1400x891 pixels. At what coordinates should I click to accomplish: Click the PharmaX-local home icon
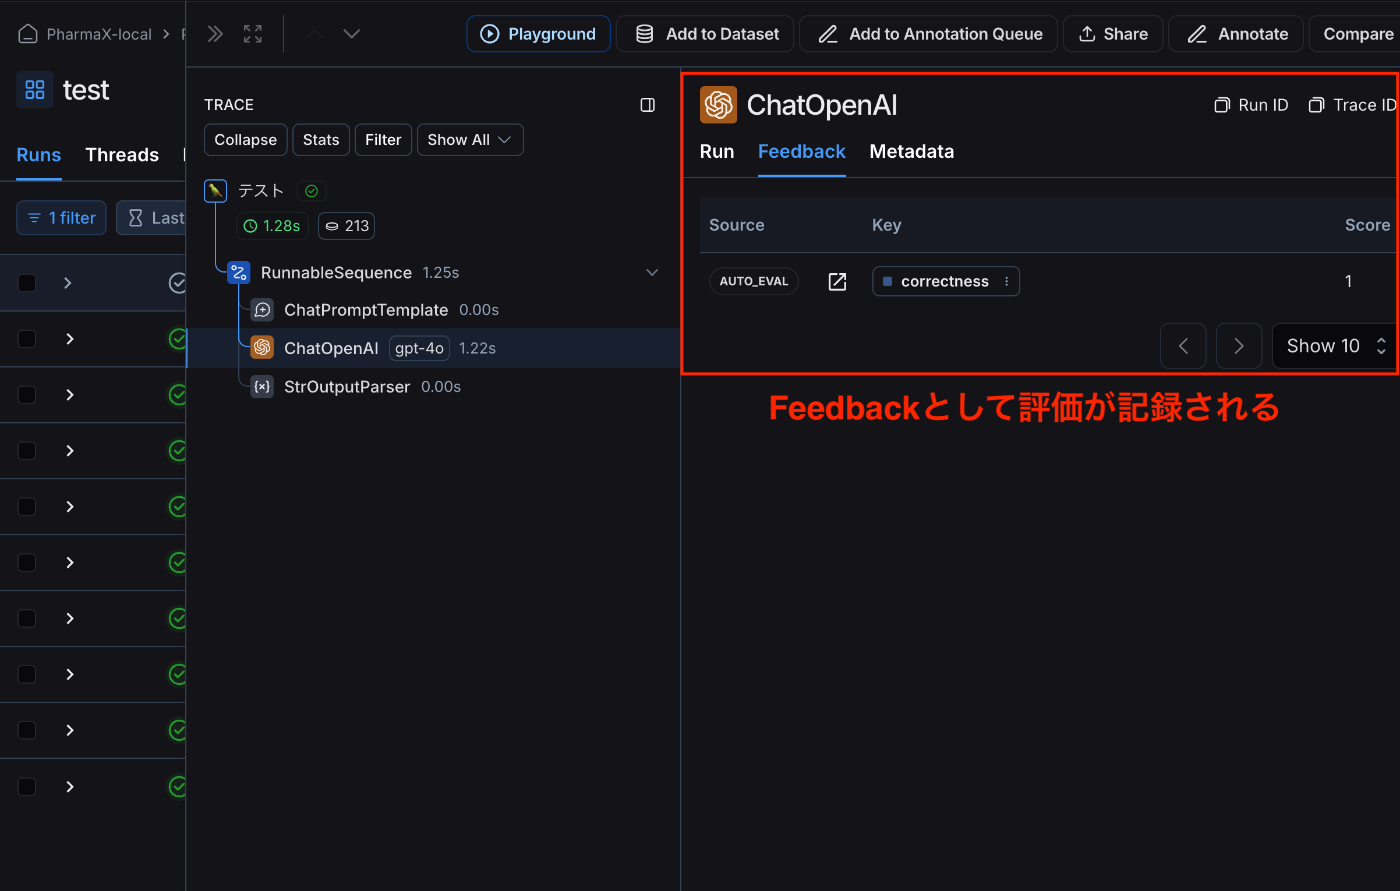pyautogui.click(x=28, y=34)
